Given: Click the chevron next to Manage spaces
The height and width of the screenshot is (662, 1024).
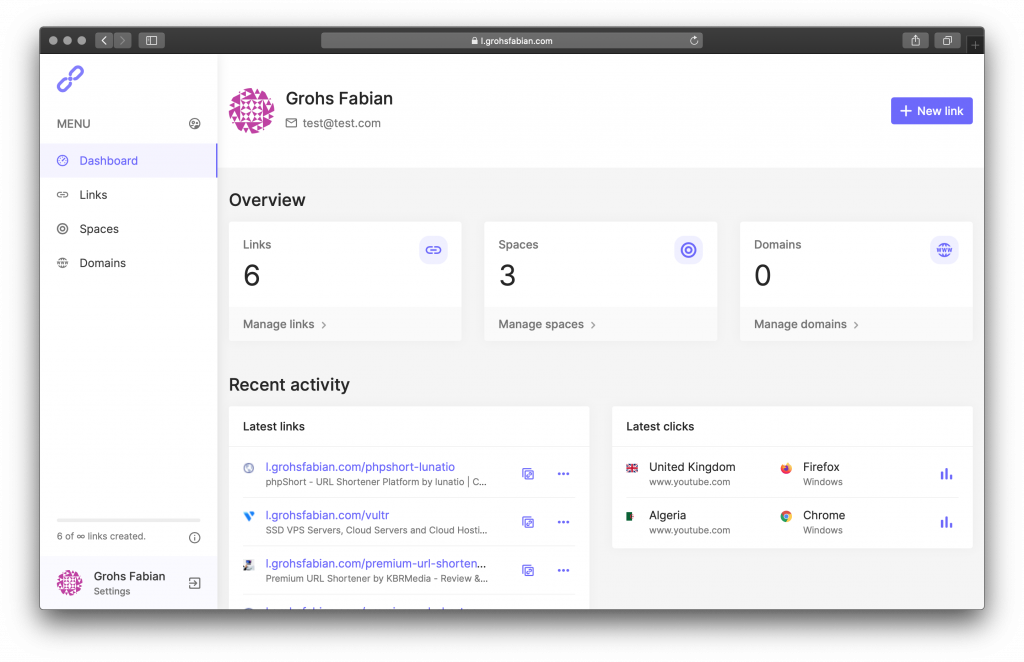Looking at the screenshot, I should pos(593,324).
